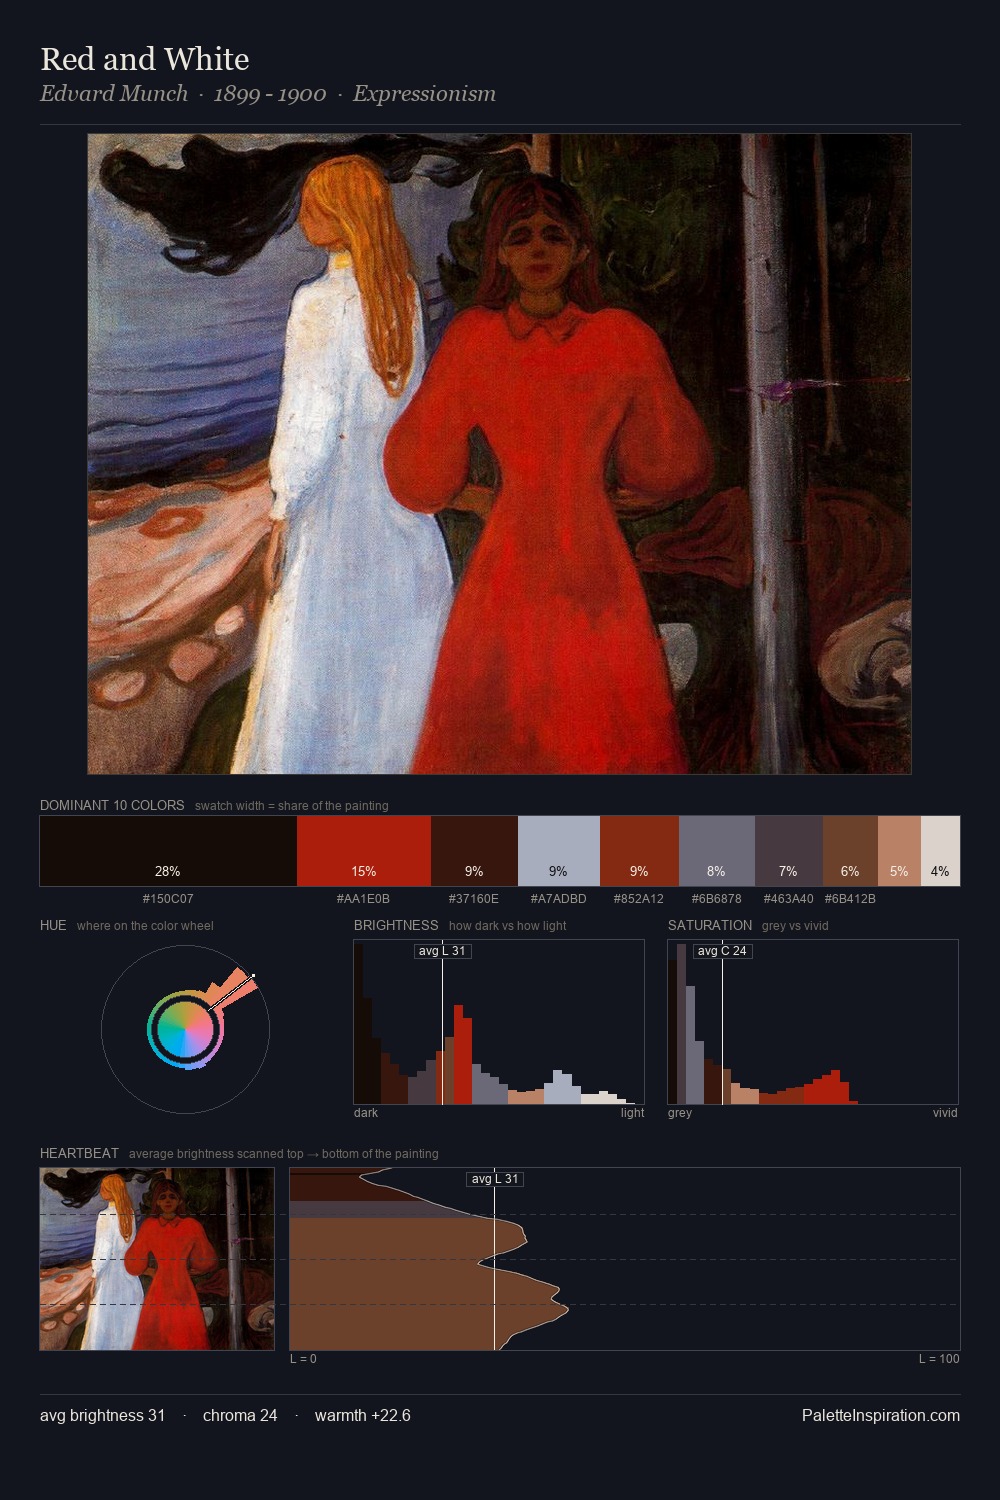Viewport: 1000px width, 1500px height.
Task: Choose the light grey-blue swatch #A7ADBD
Action: pyautogui.click(x=559, y=851)
